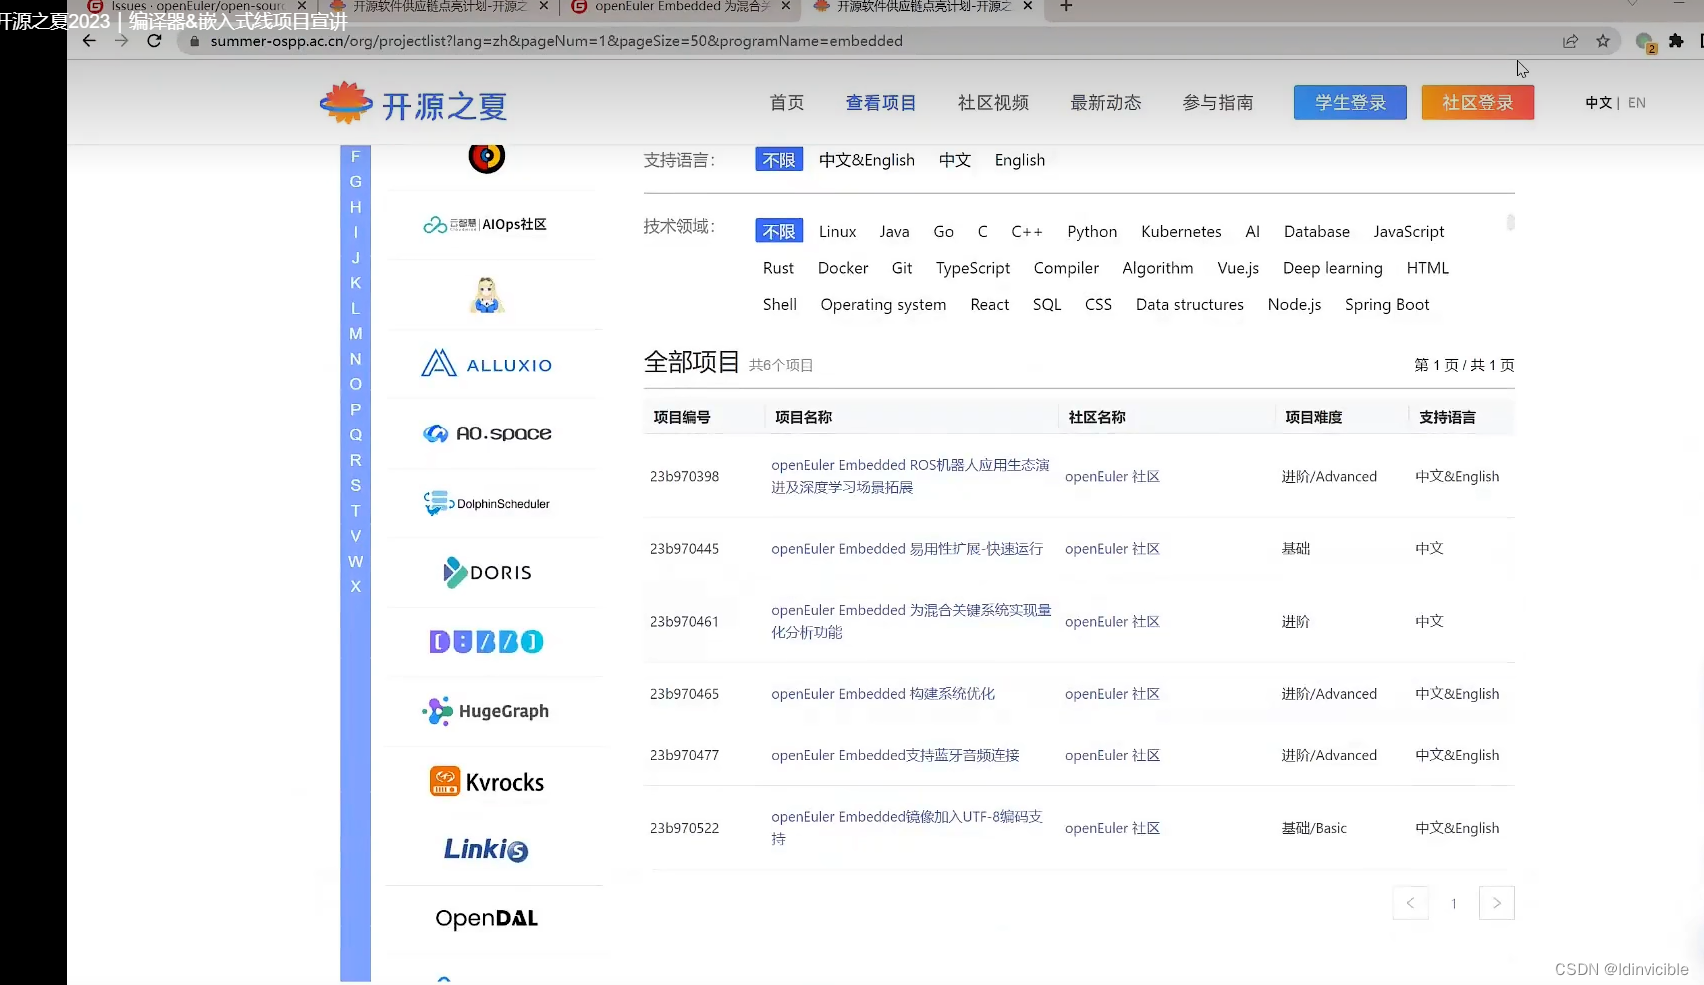Select the HugeGraph community logo
This screenshot has width=1704, height=985.
pos(486,711)
